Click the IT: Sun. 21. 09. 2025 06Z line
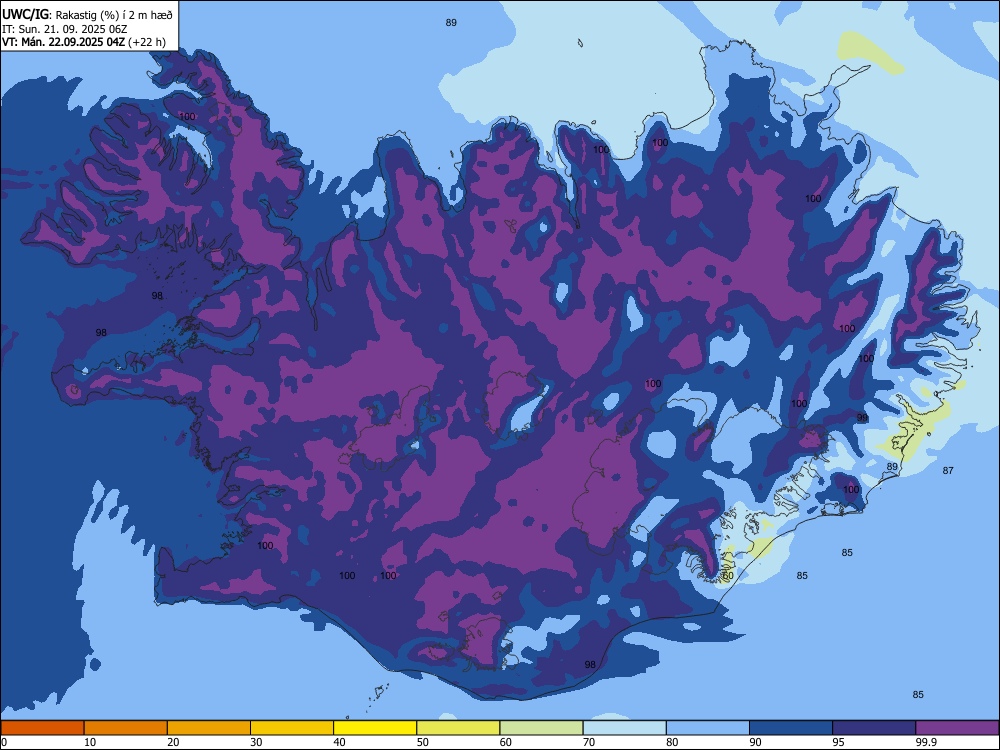Screen dimensions: 1000x750 [64, 29]
